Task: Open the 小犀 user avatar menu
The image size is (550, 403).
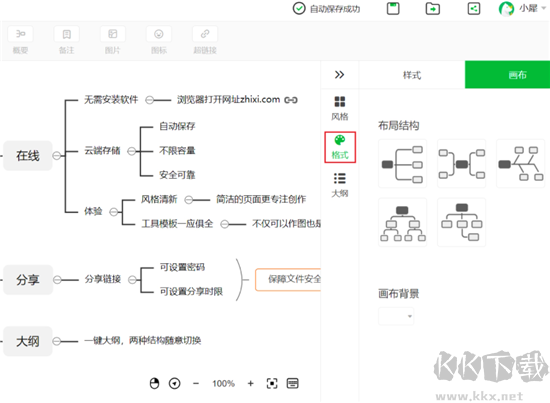Action: point(522,8)
